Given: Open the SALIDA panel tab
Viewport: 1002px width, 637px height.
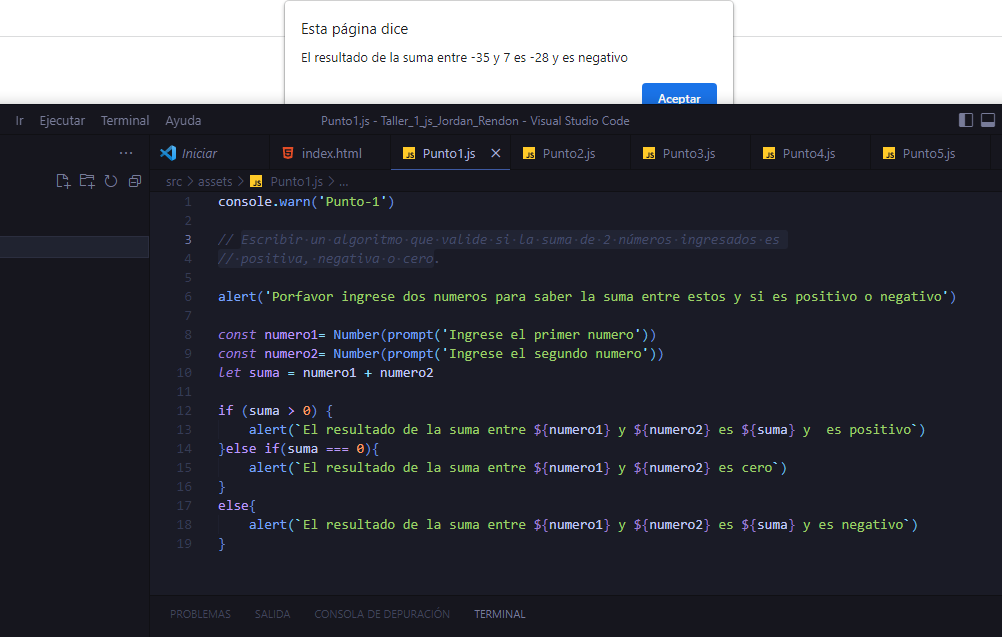Looking at the screenshot, I should click(272, 614).
